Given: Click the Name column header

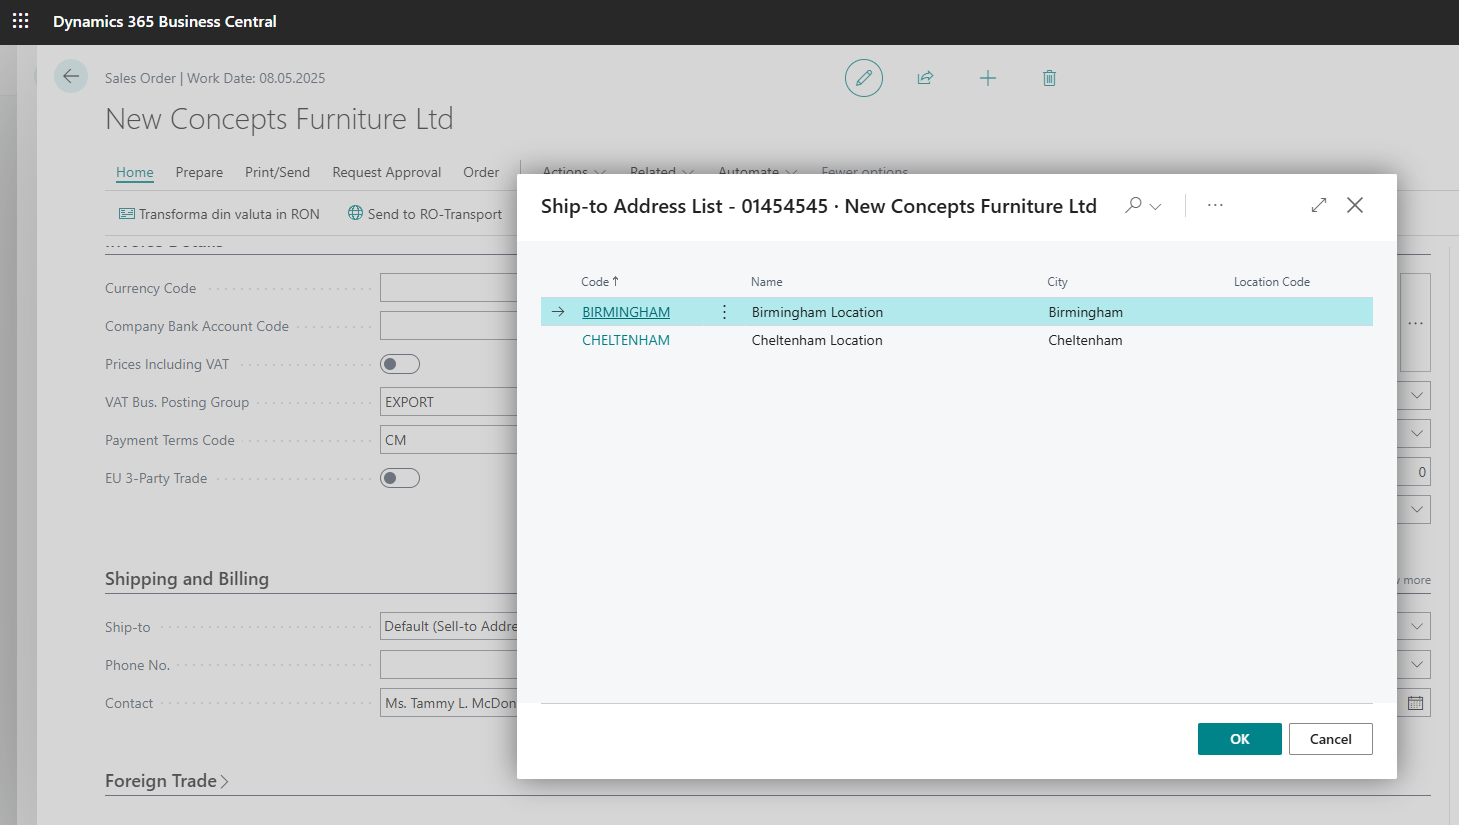Looking at the screenshot, I should pyautogui.click(x=767, y=282).
